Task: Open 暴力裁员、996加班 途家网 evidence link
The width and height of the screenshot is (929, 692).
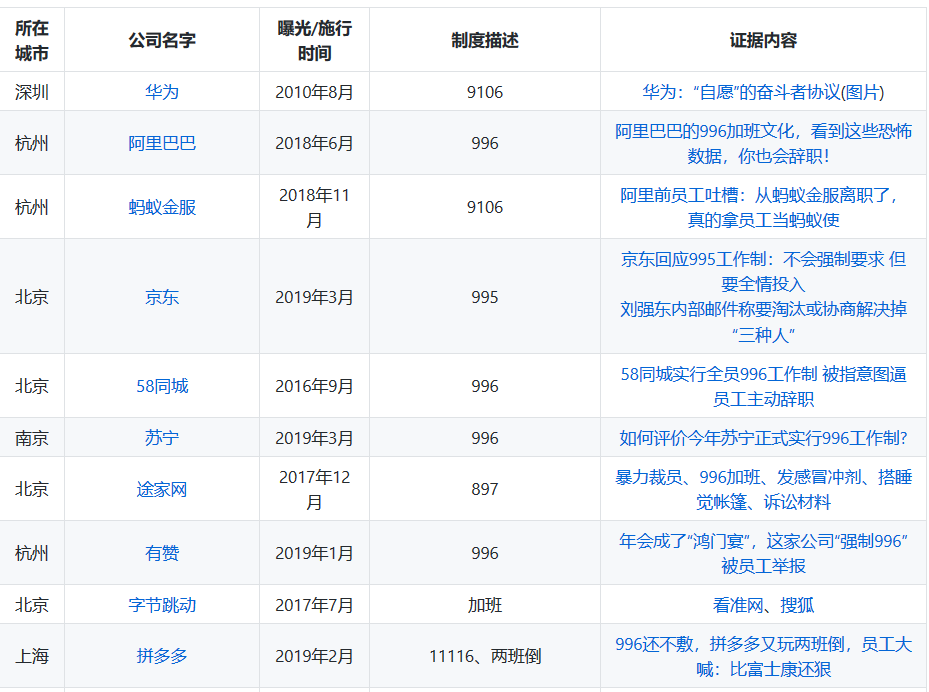Action: (763, 489)
